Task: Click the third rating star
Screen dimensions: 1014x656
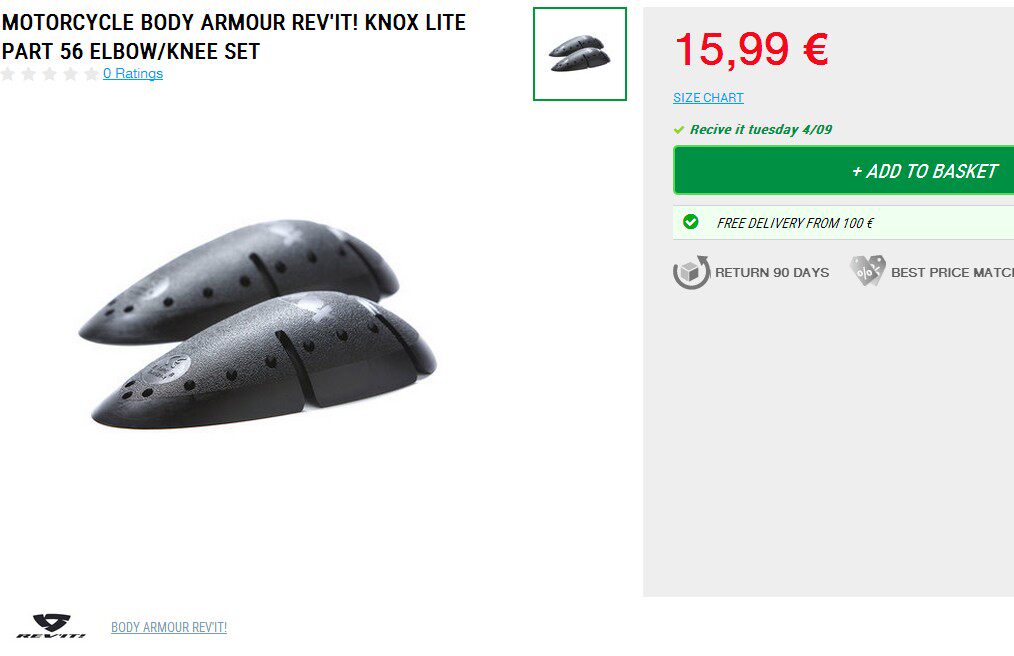Action: click(49, 74)
